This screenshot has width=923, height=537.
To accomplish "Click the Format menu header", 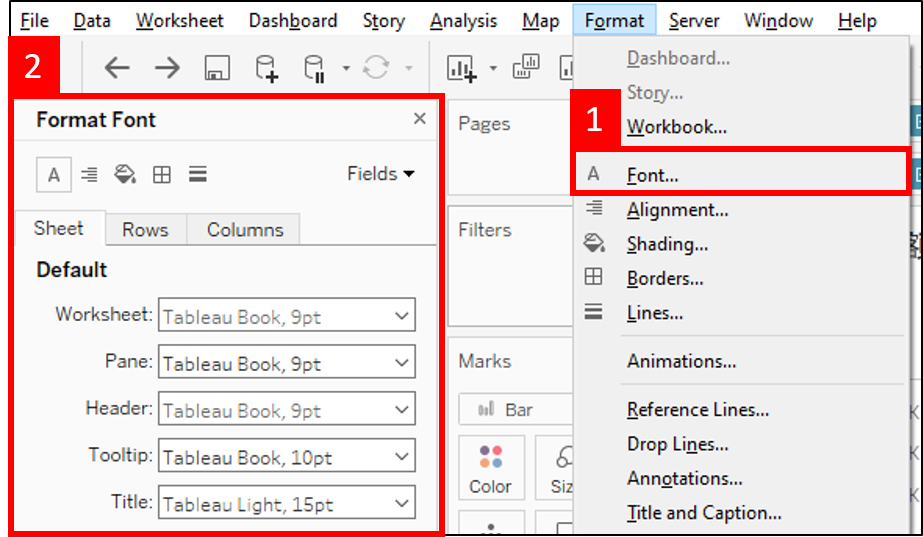I will point(614,21).
